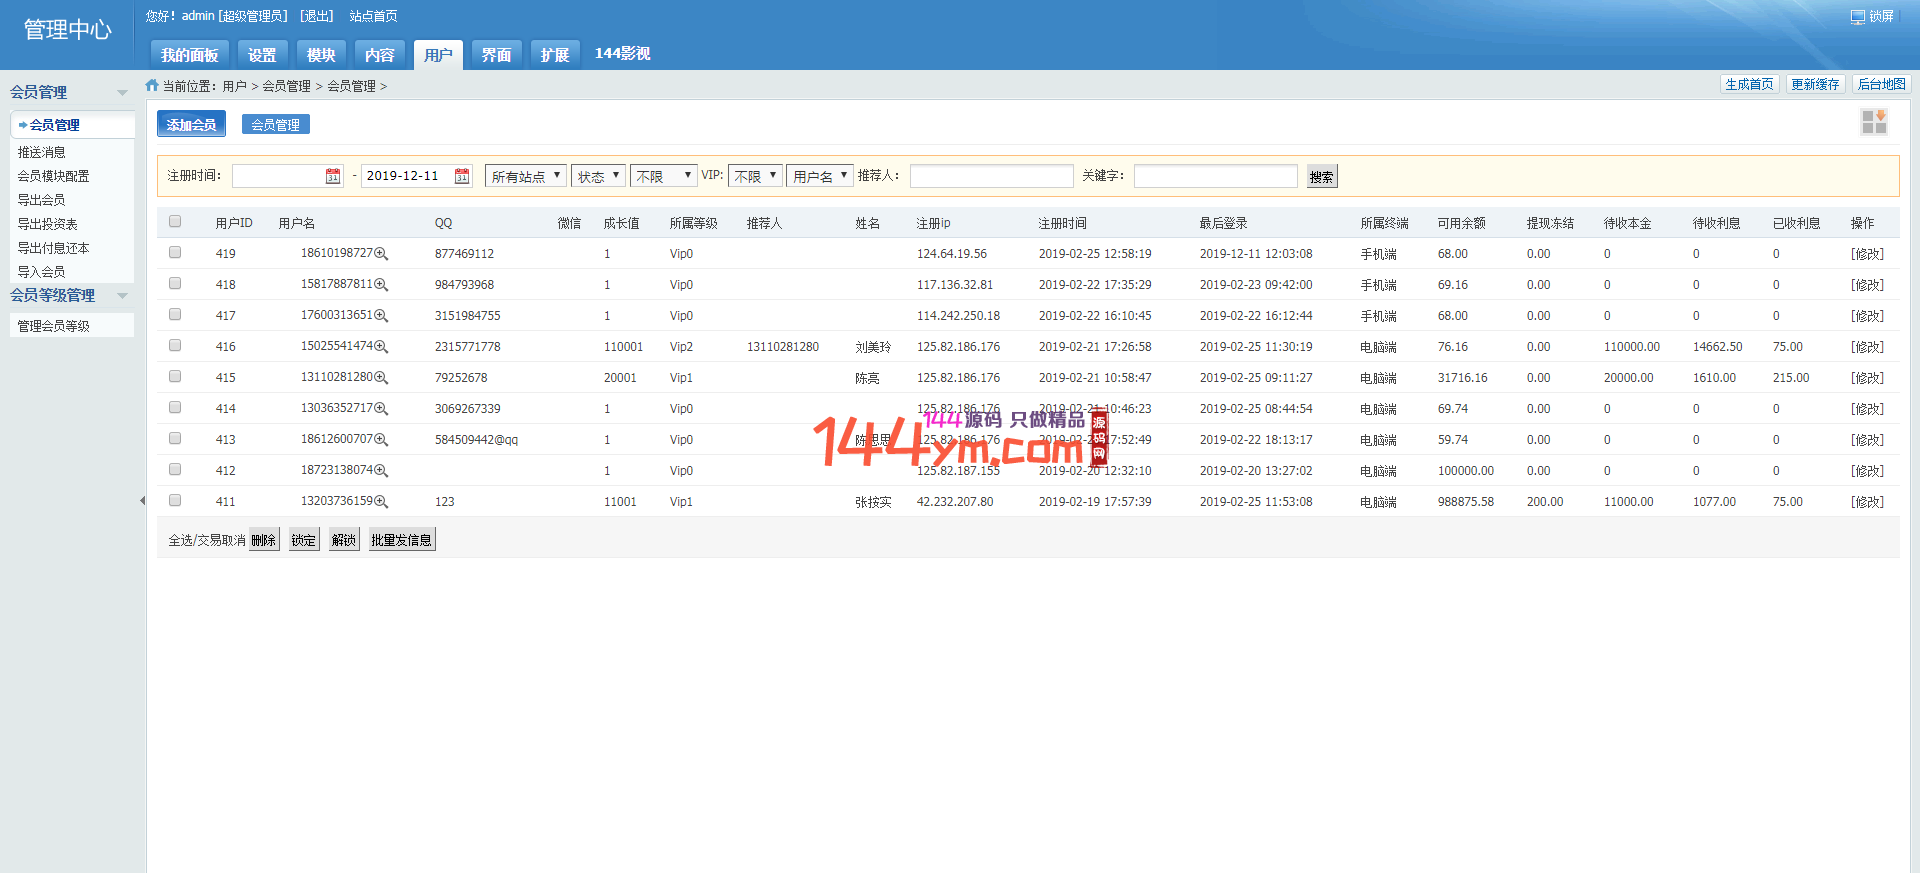Click magnifier icon next to user 18610198727
1920x873 pixels.
pyautogui.click(x=381, y=254)
